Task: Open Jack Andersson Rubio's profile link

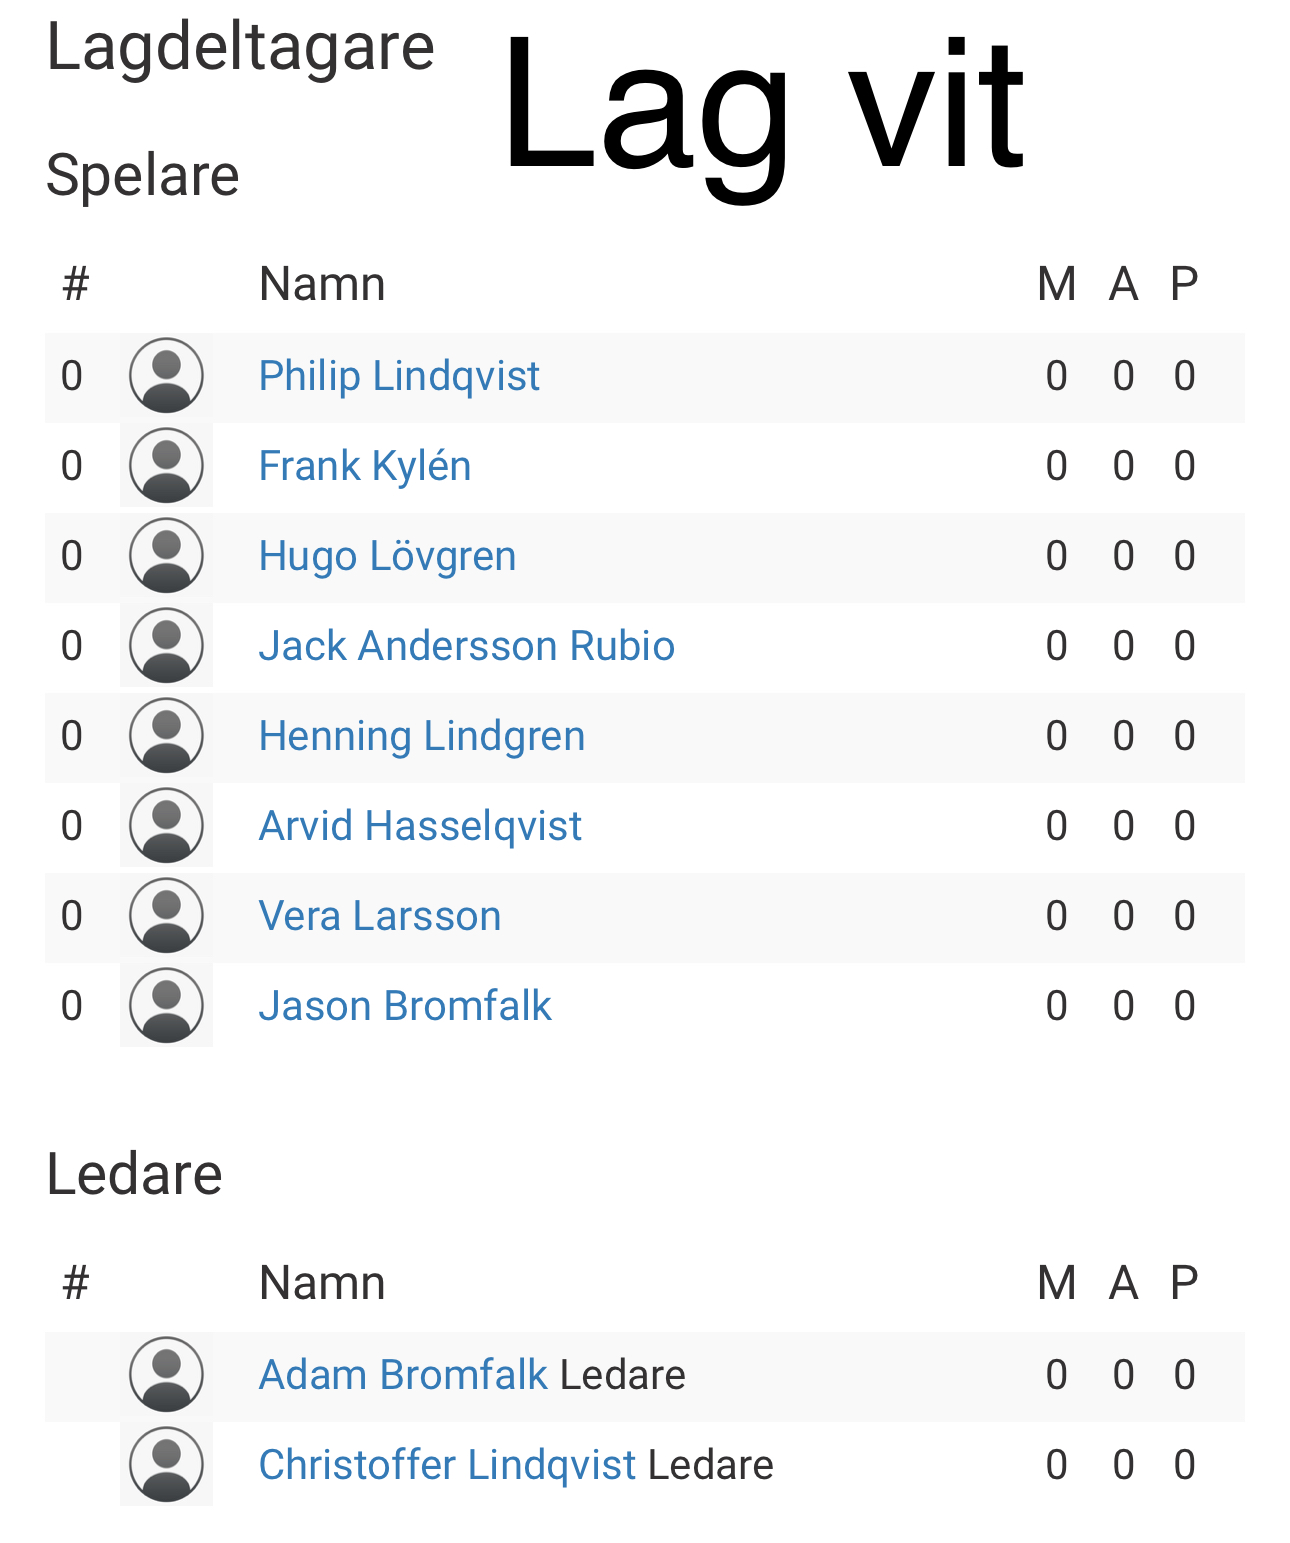Action: click(466, 646)
